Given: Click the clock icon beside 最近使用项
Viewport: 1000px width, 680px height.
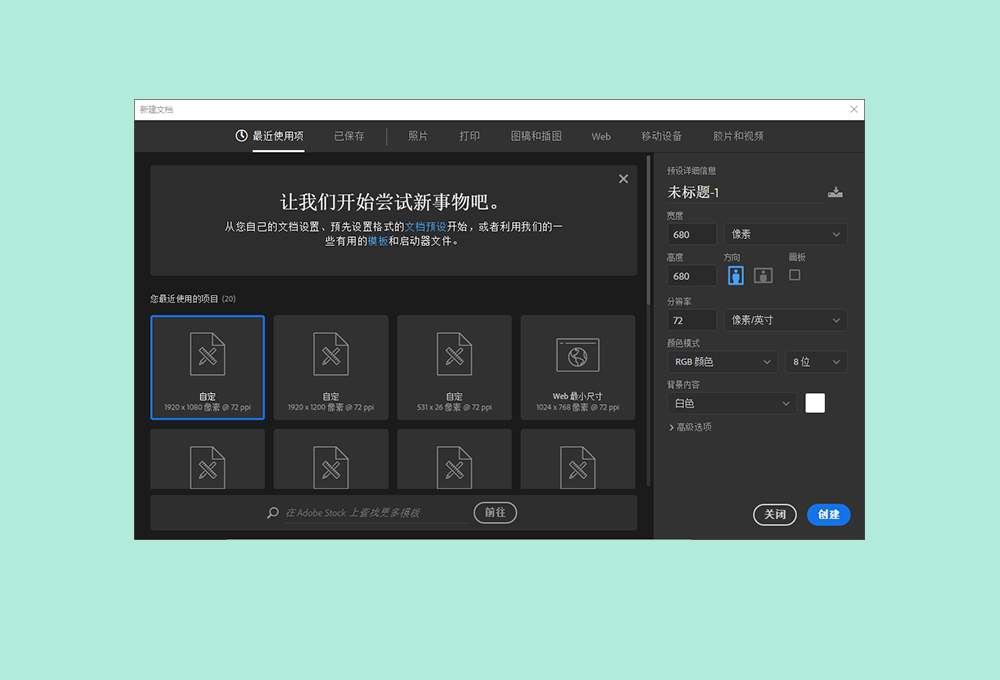Looking at the screenshot, I should [x=240, y=135].
